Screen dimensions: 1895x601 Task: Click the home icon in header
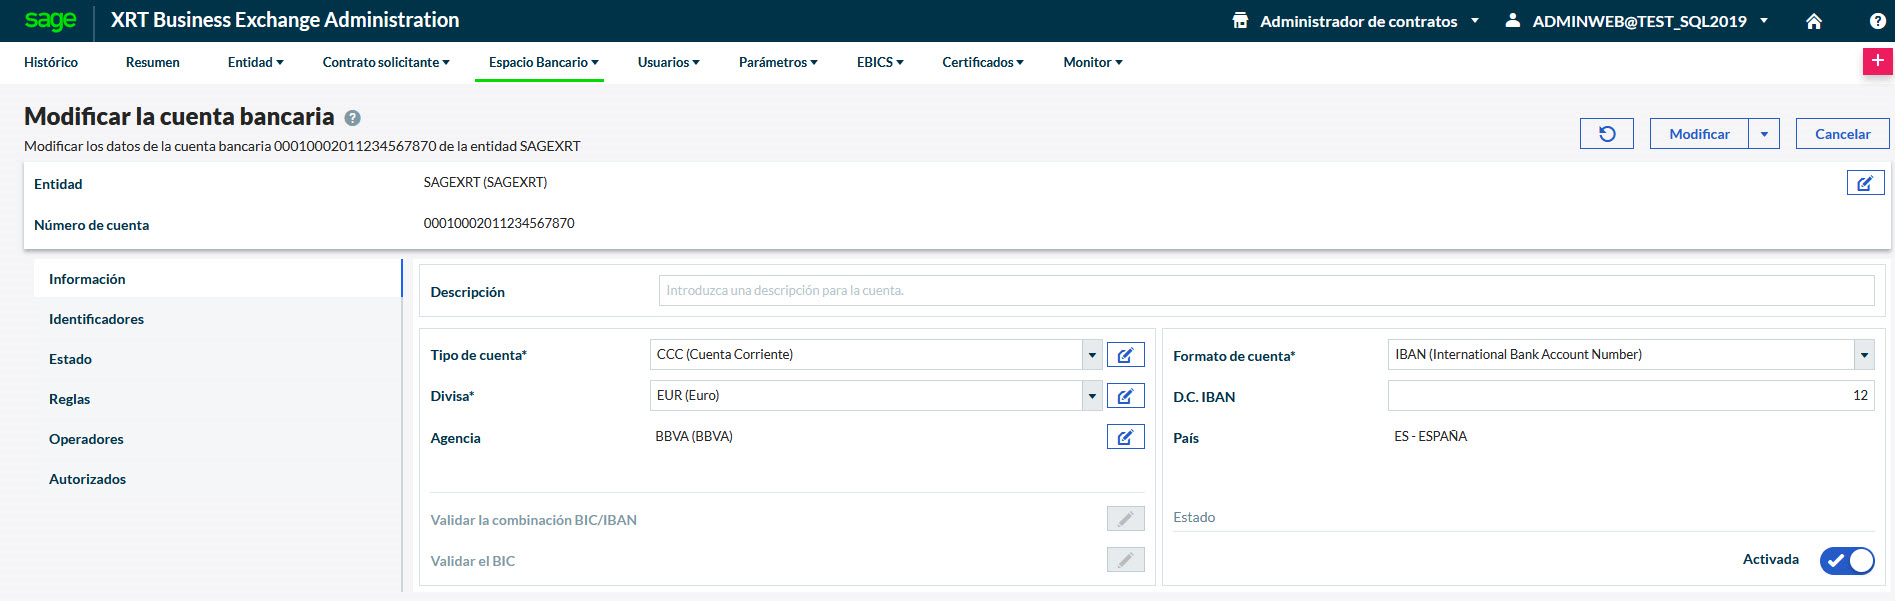pyautogui.click(x=1814, y=21)
